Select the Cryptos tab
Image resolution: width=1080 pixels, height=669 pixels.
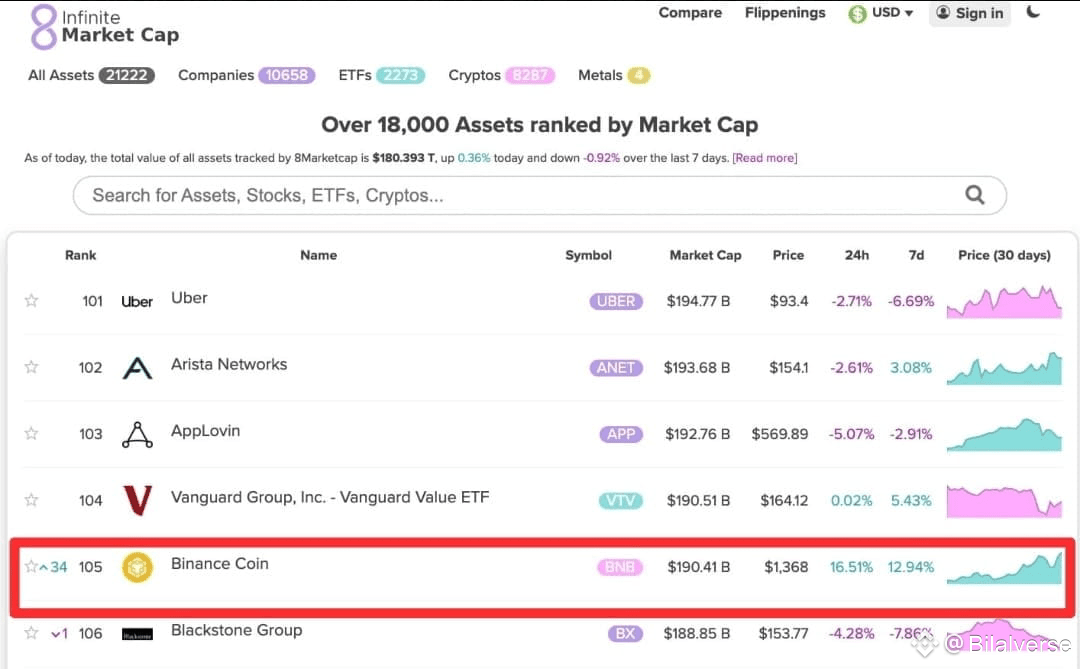click(501, 75)
